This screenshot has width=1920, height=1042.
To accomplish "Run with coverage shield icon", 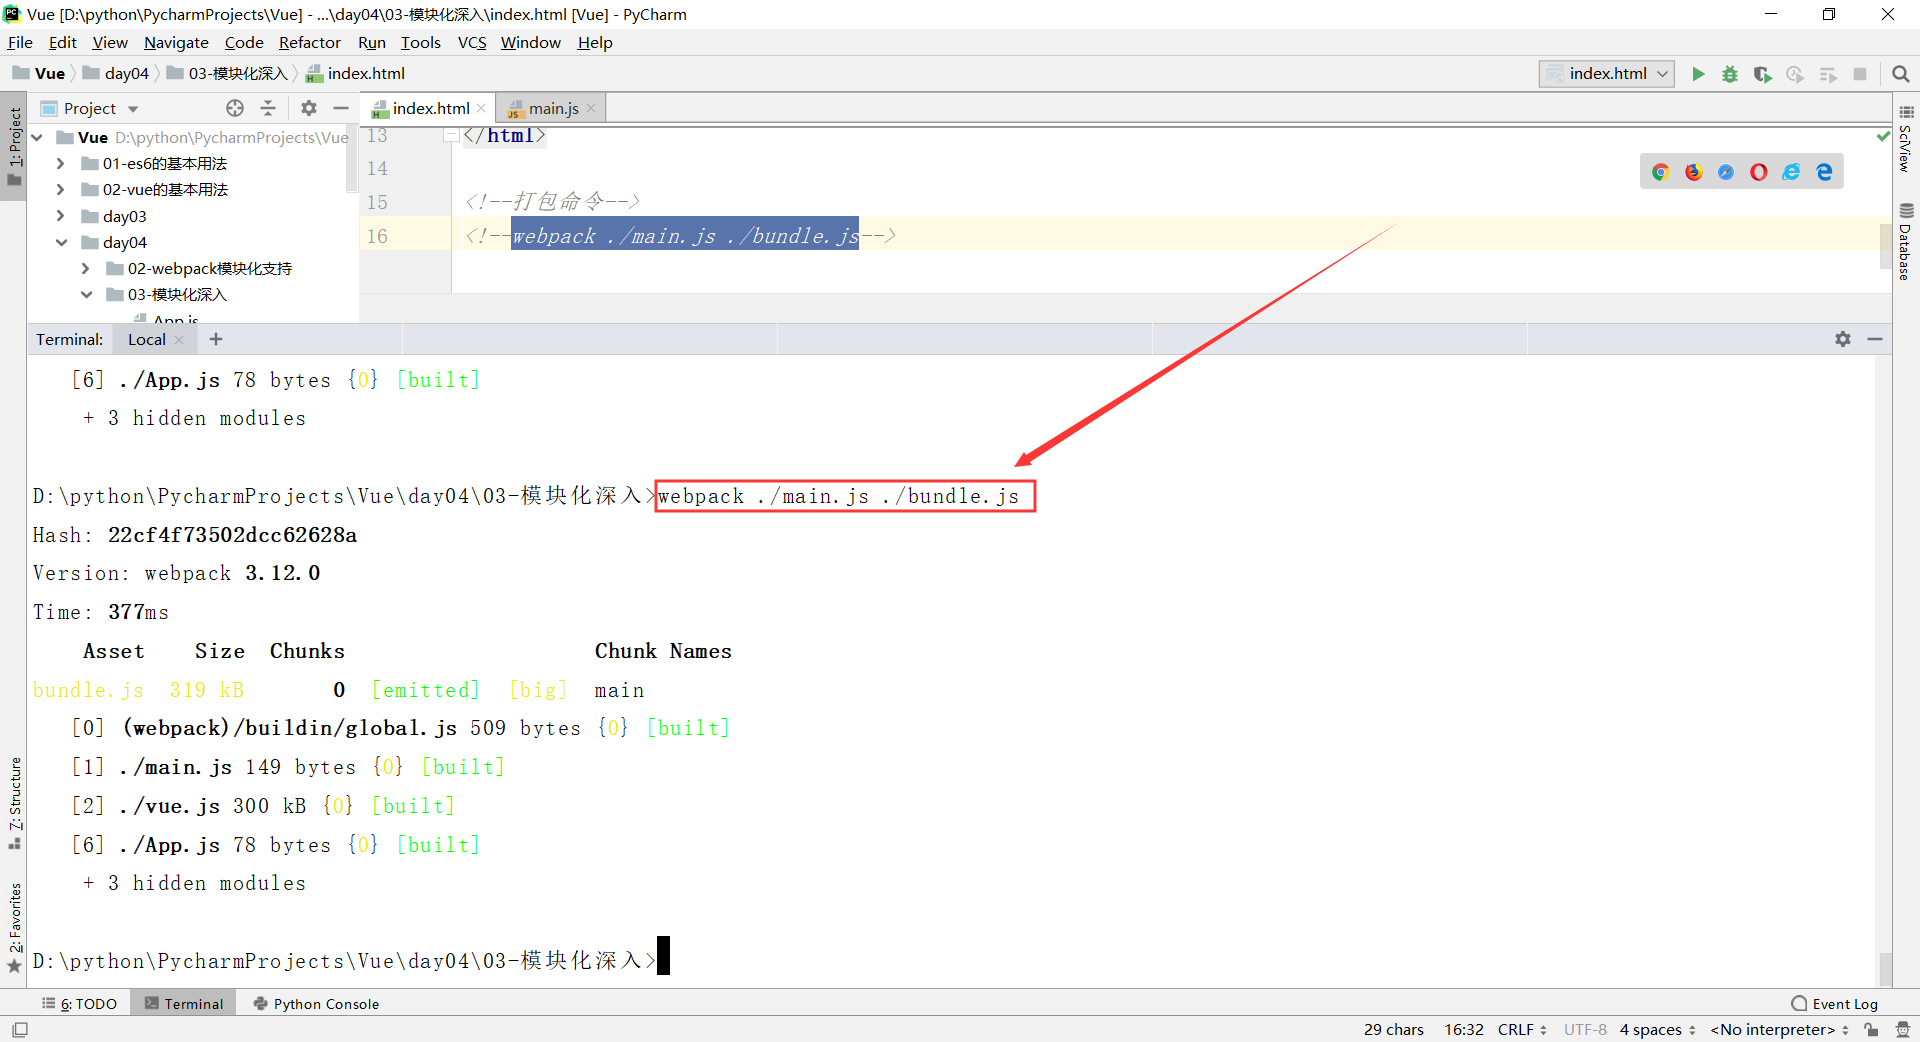I will pyautogui.click(x=1762, y=74).
